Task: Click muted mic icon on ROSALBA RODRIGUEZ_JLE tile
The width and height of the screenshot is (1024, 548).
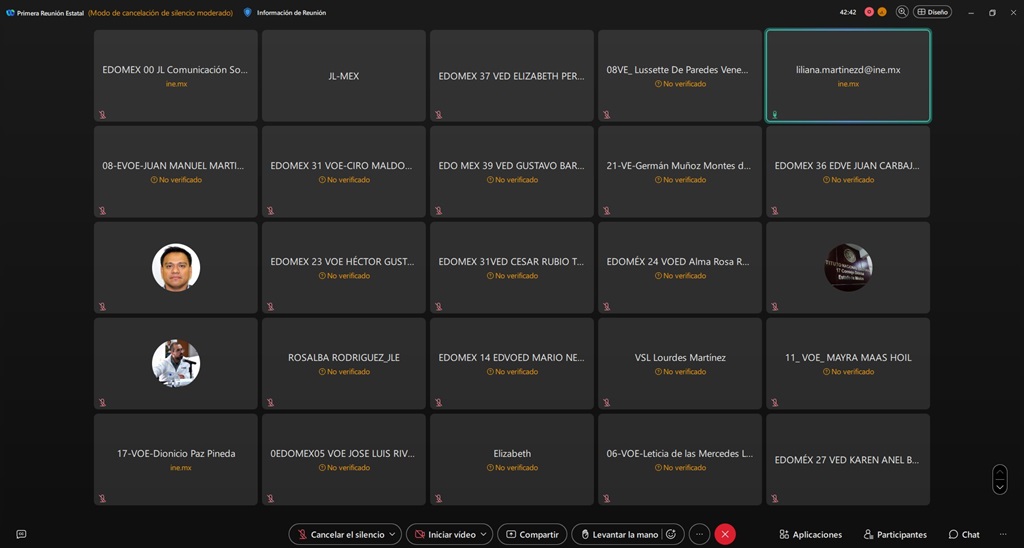Action: coord(270,402)
